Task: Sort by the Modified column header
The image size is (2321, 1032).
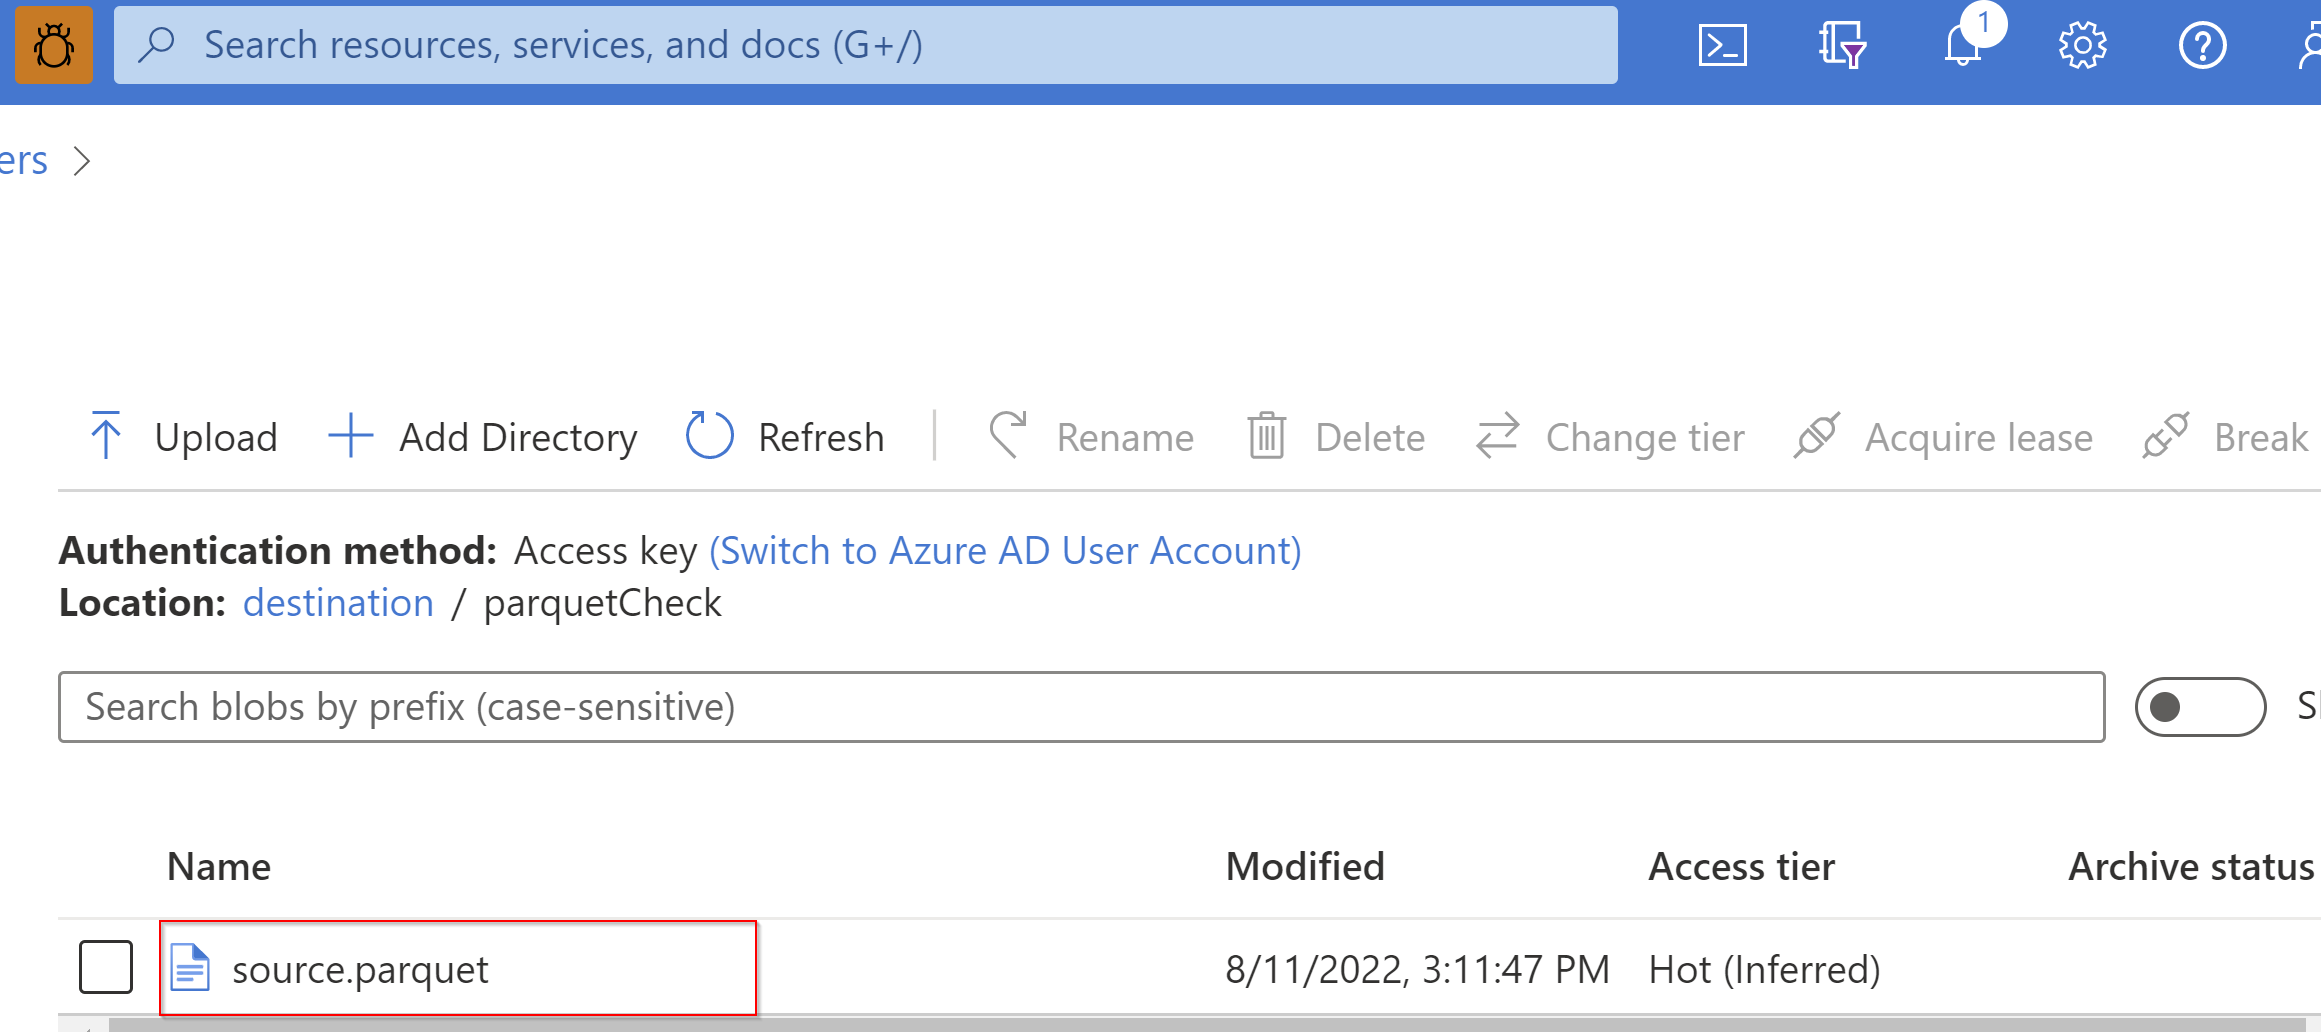Action: click(1305, 866)
